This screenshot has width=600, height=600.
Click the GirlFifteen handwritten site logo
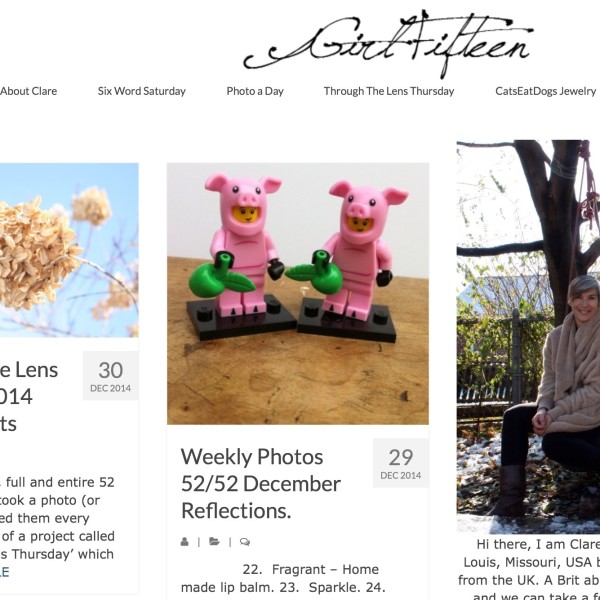[388, 43]
